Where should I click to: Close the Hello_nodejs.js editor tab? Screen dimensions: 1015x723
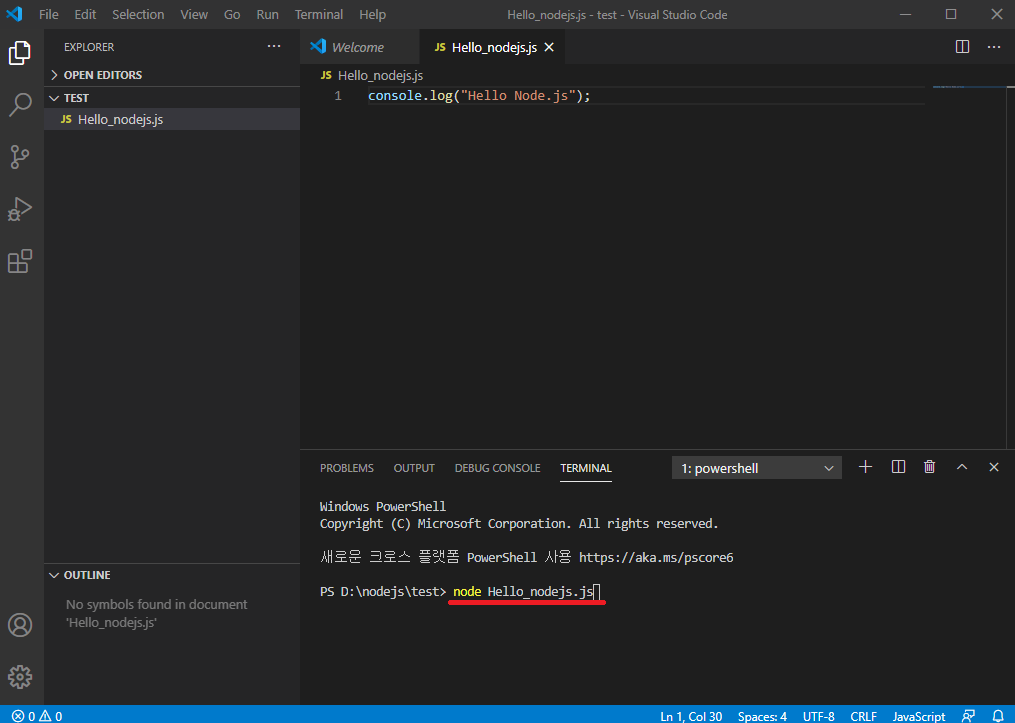coord(549,47)
